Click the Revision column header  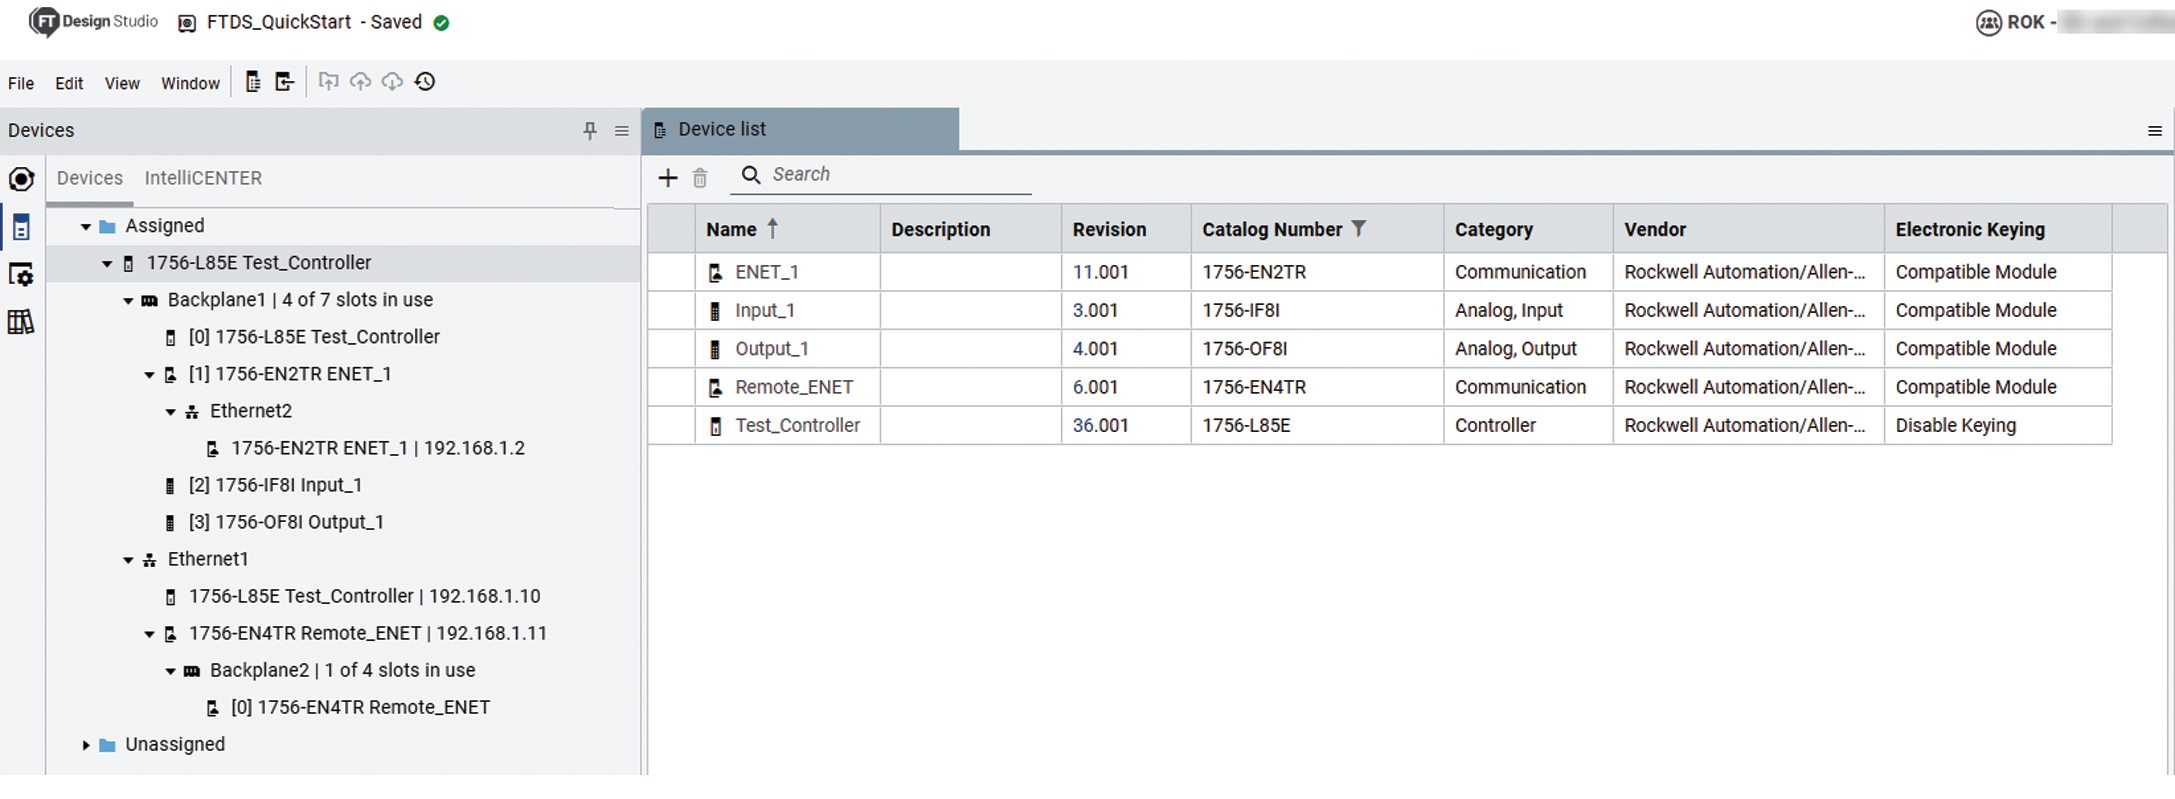[x=1126, y=229]
